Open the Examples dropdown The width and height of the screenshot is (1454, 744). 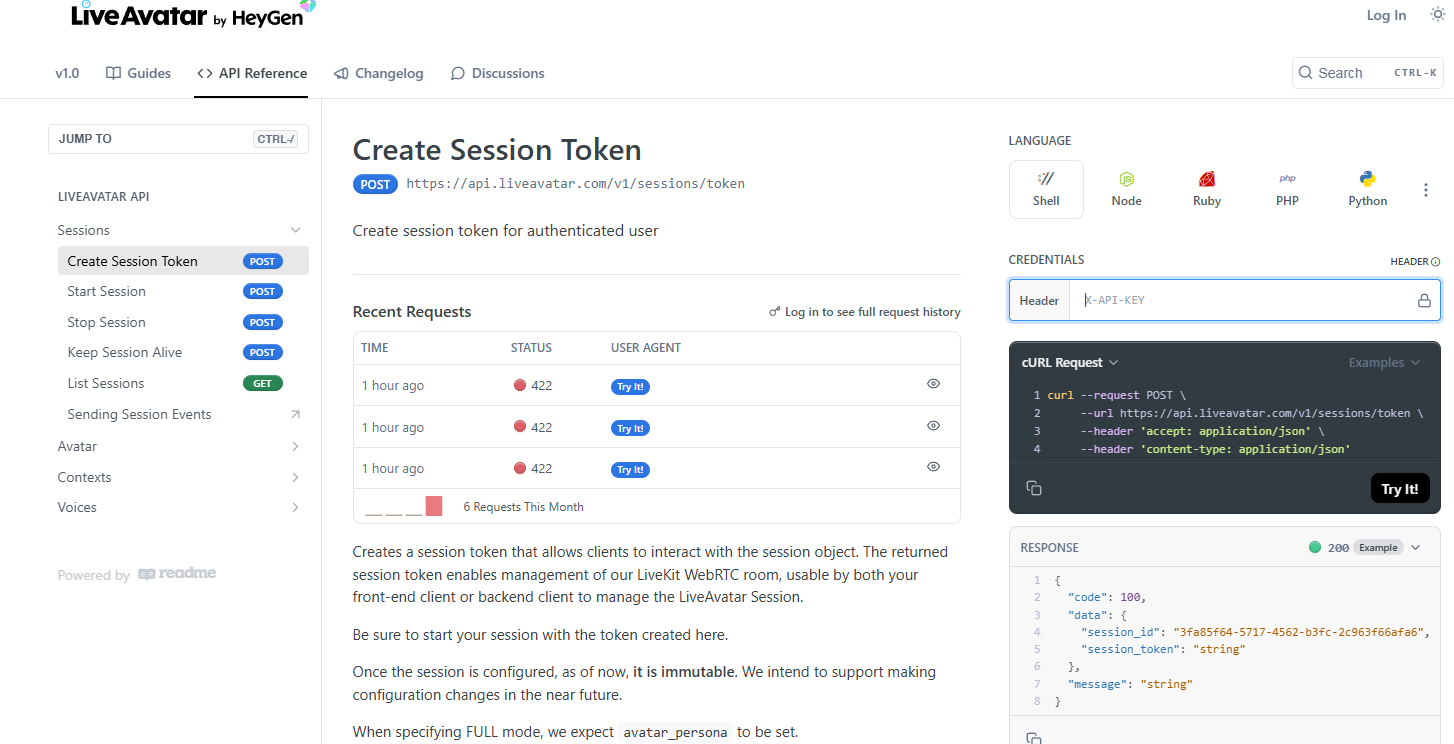1384,362
